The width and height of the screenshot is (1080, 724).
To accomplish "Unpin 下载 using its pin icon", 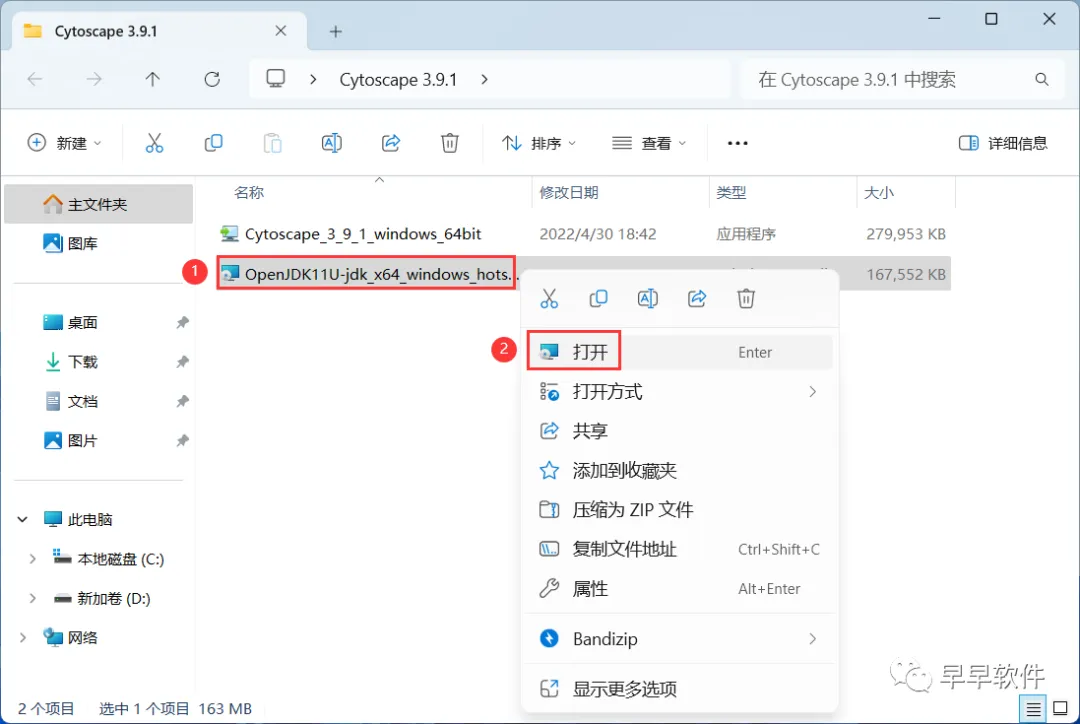I will [182, 362].
